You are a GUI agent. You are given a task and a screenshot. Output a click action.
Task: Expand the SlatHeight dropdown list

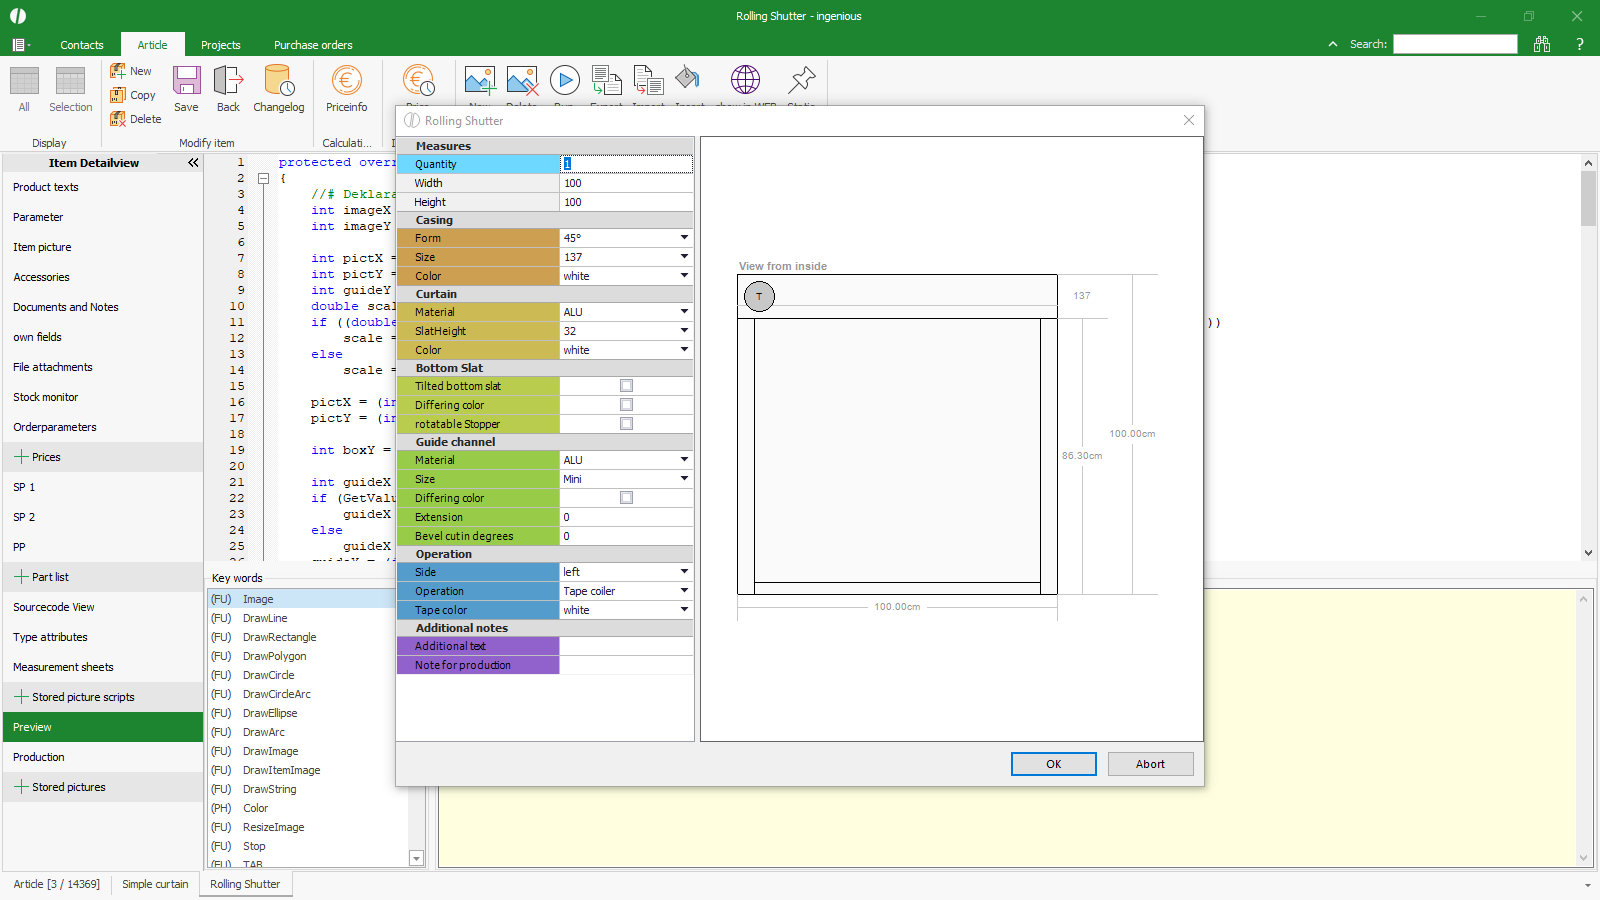(x=684, y=331)
